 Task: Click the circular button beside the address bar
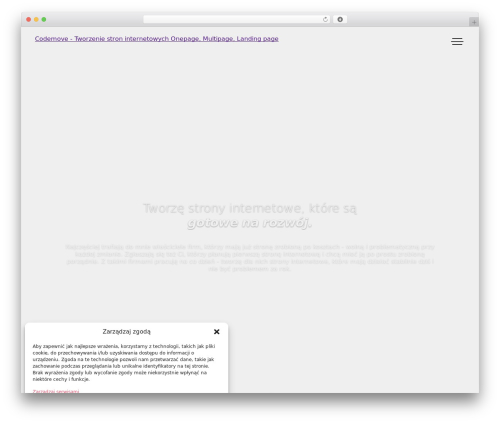(x=340, y=19)
